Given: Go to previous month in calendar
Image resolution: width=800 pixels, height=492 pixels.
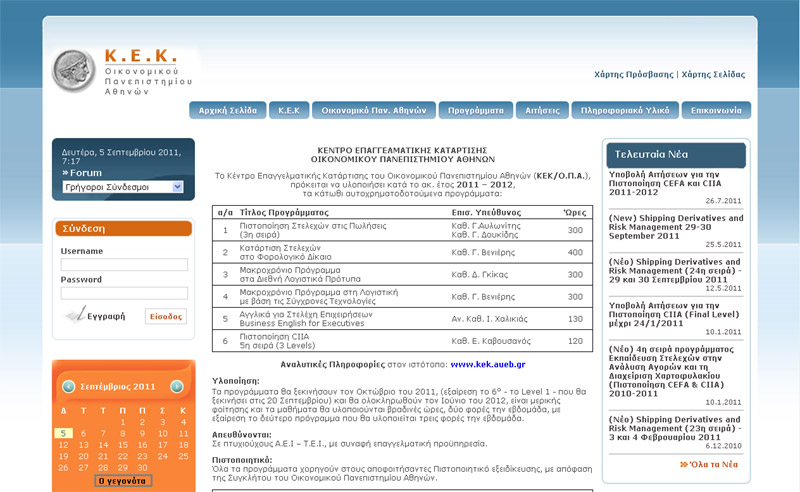Looking at the screenshot, I should (x=68, y=386).
